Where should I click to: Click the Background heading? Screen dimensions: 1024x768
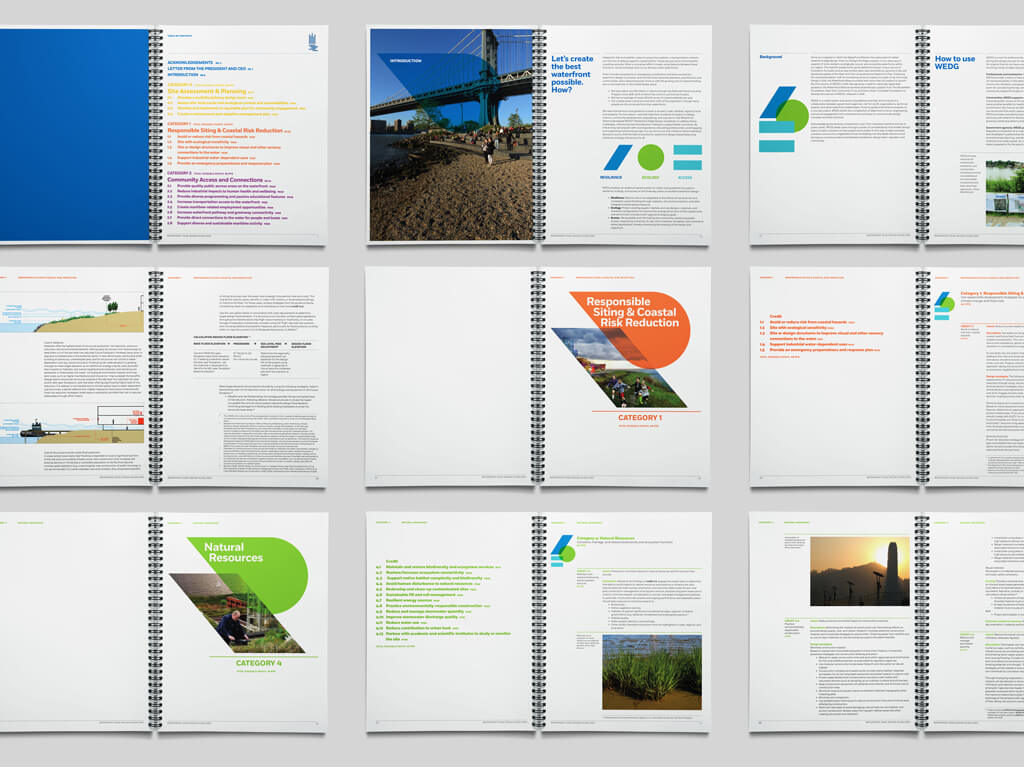[x=771, y=57]
